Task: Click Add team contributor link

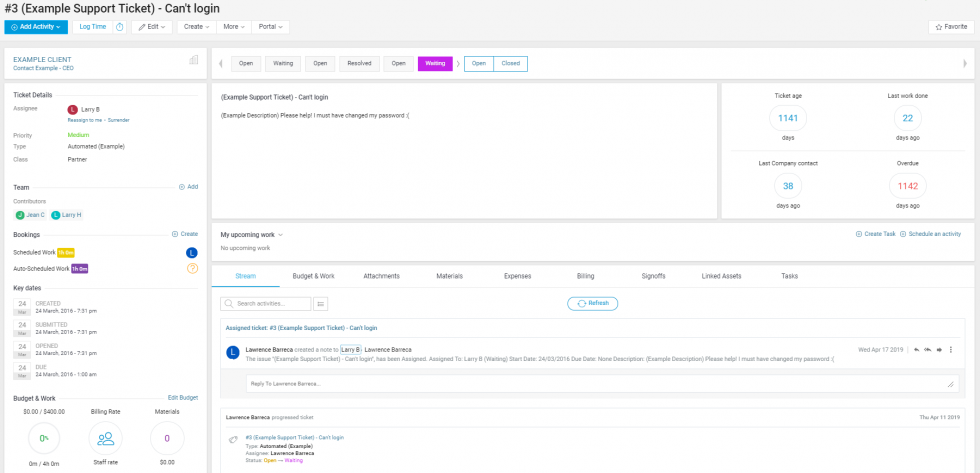Action: [189, 187]
